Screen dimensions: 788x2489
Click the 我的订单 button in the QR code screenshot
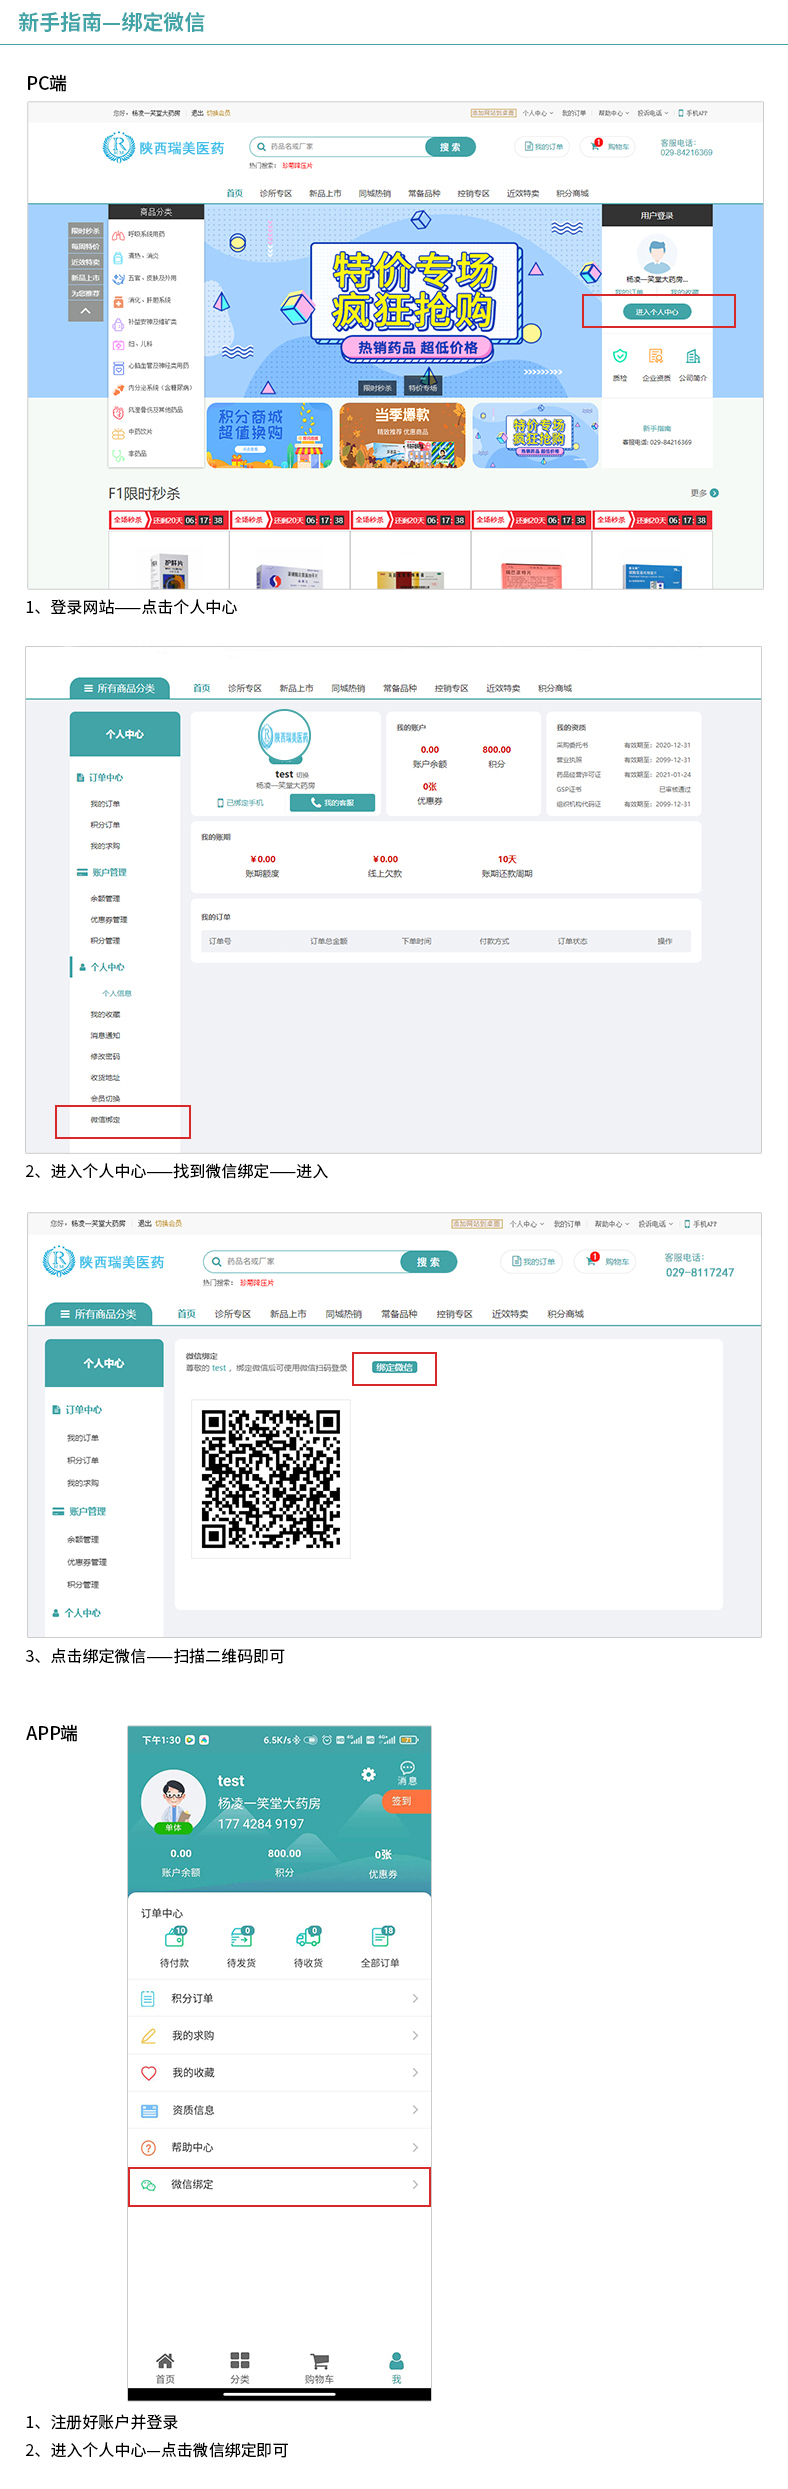tap(533, 1261)
